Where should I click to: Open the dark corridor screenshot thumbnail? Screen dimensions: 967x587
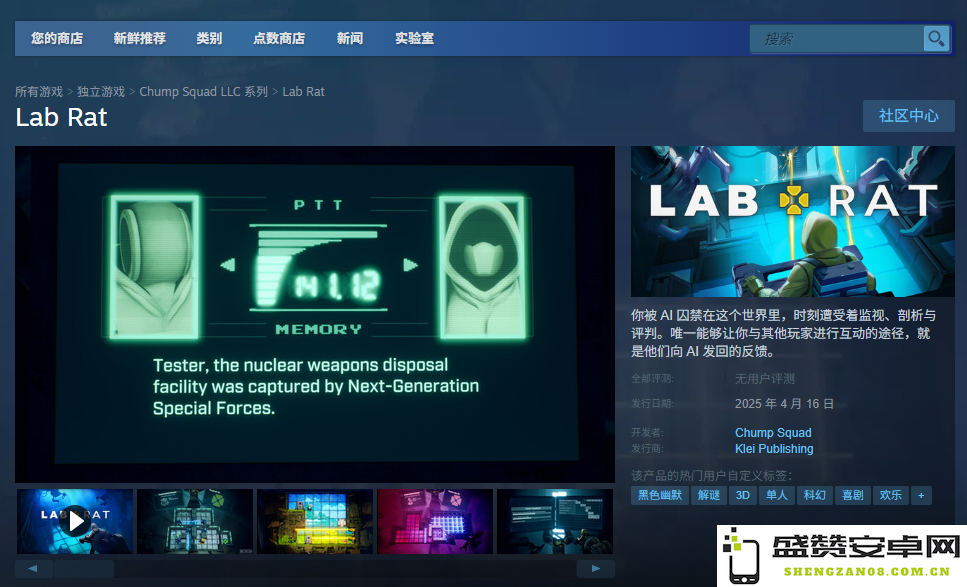point(555,521)
